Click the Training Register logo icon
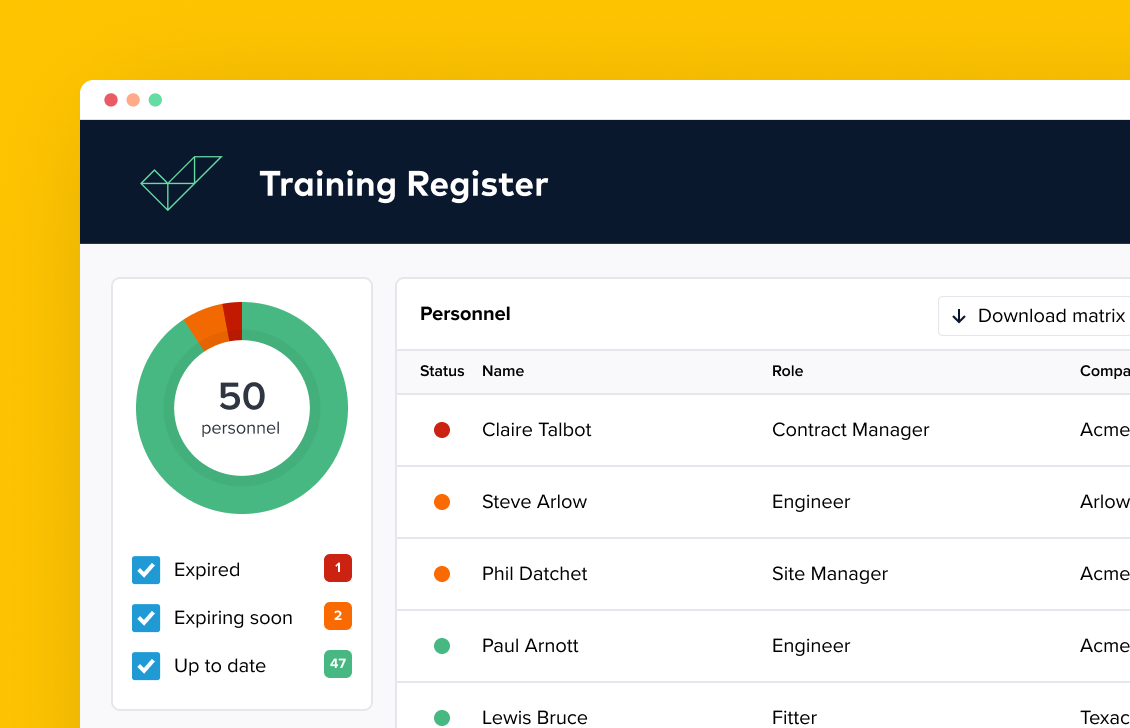 tap(180, 182)
